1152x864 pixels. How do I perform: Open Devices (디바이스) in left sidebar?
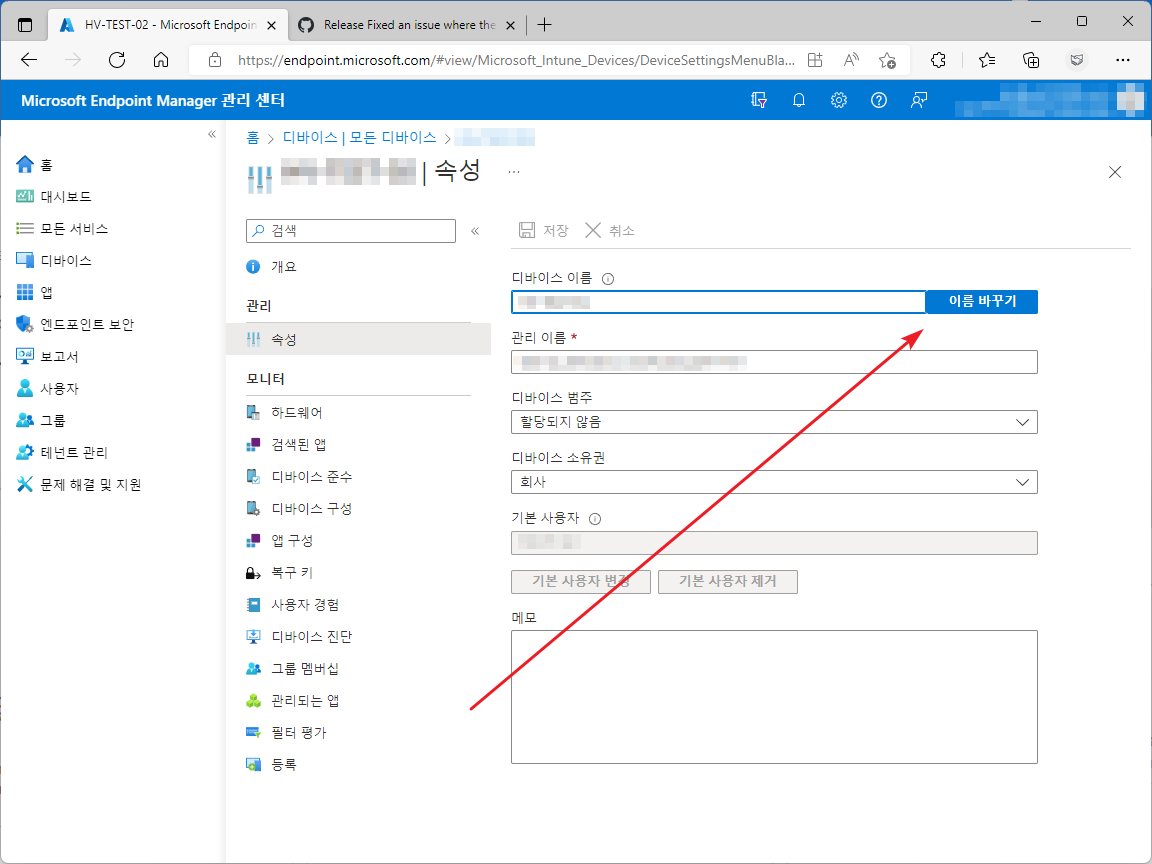[x=54, y=260]
